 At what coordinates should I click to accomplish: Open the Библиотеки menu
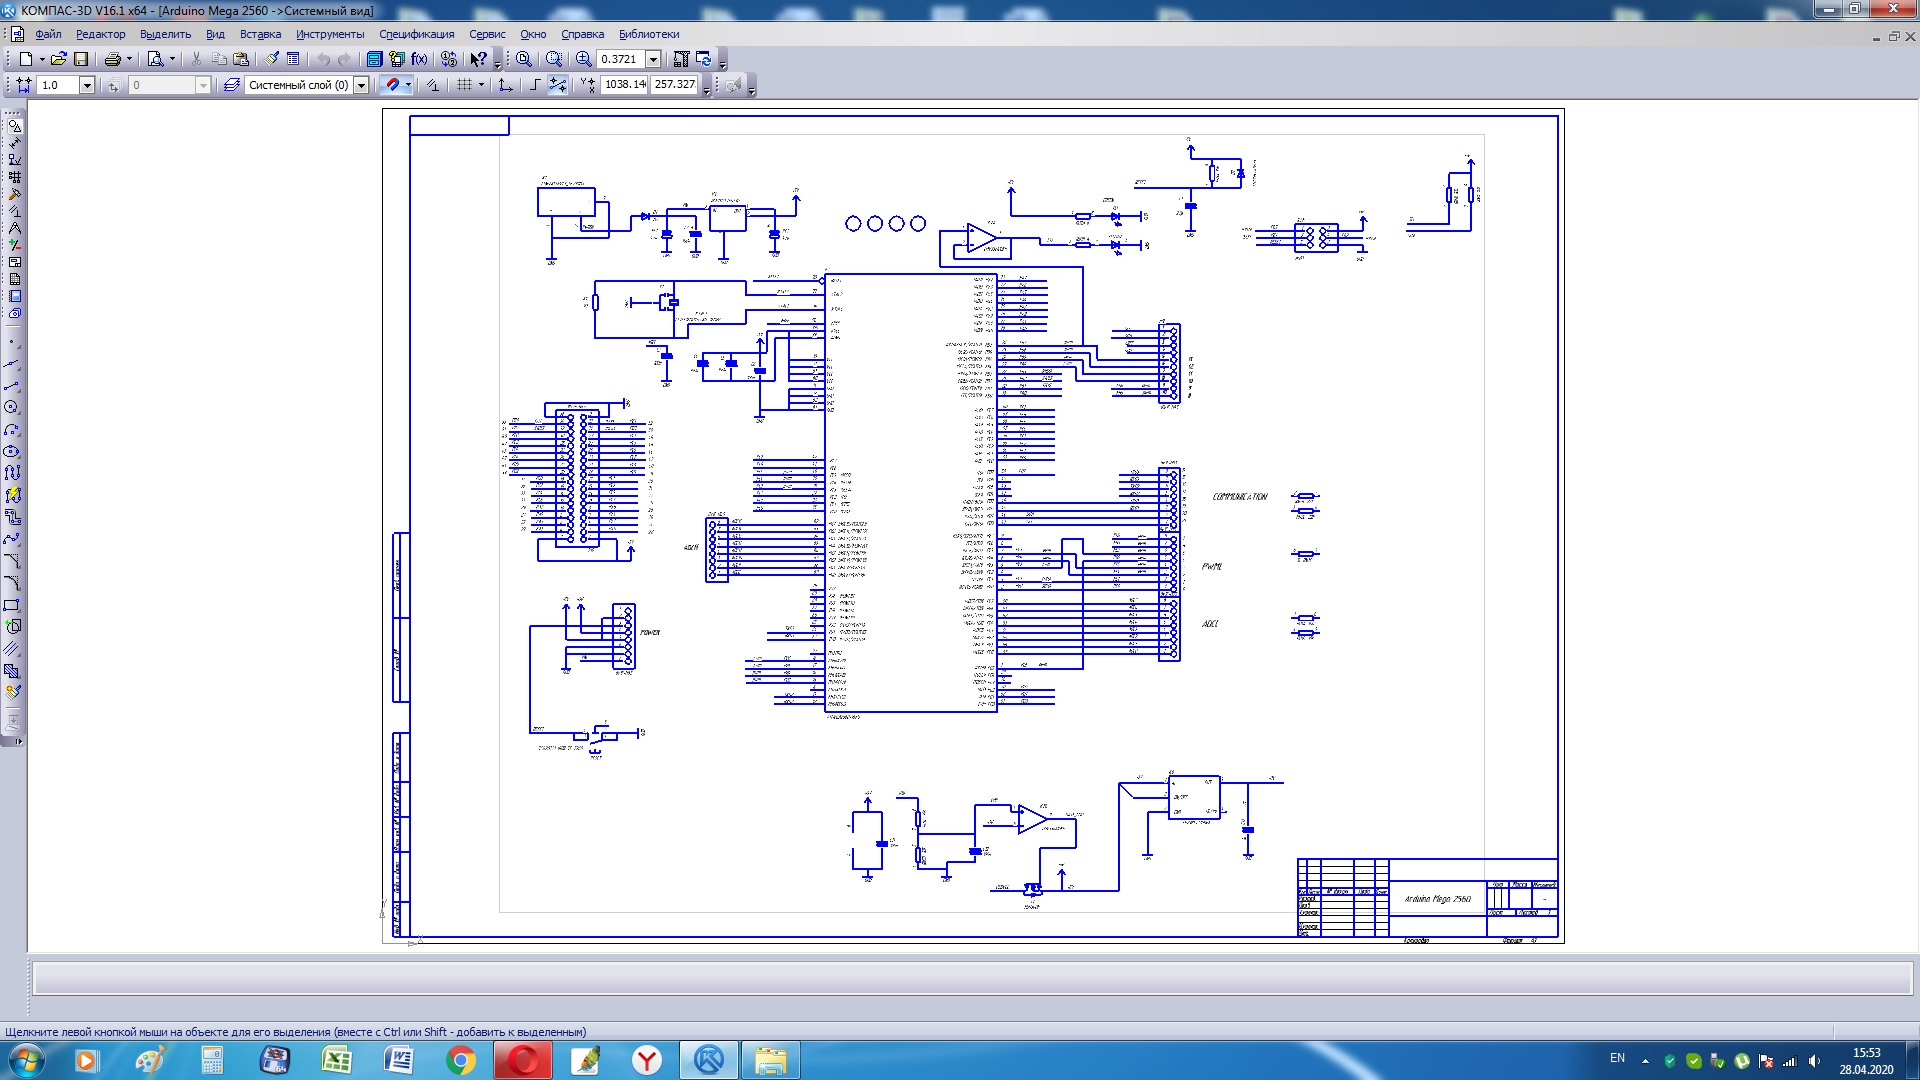(649, 34)
